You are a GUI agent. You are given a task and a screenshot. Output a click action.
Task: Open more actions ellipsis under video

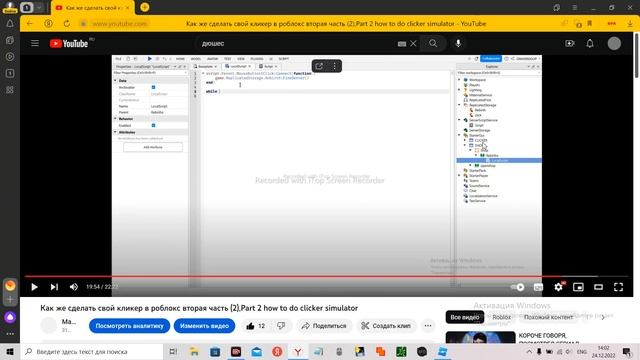(x=428, y=326)
